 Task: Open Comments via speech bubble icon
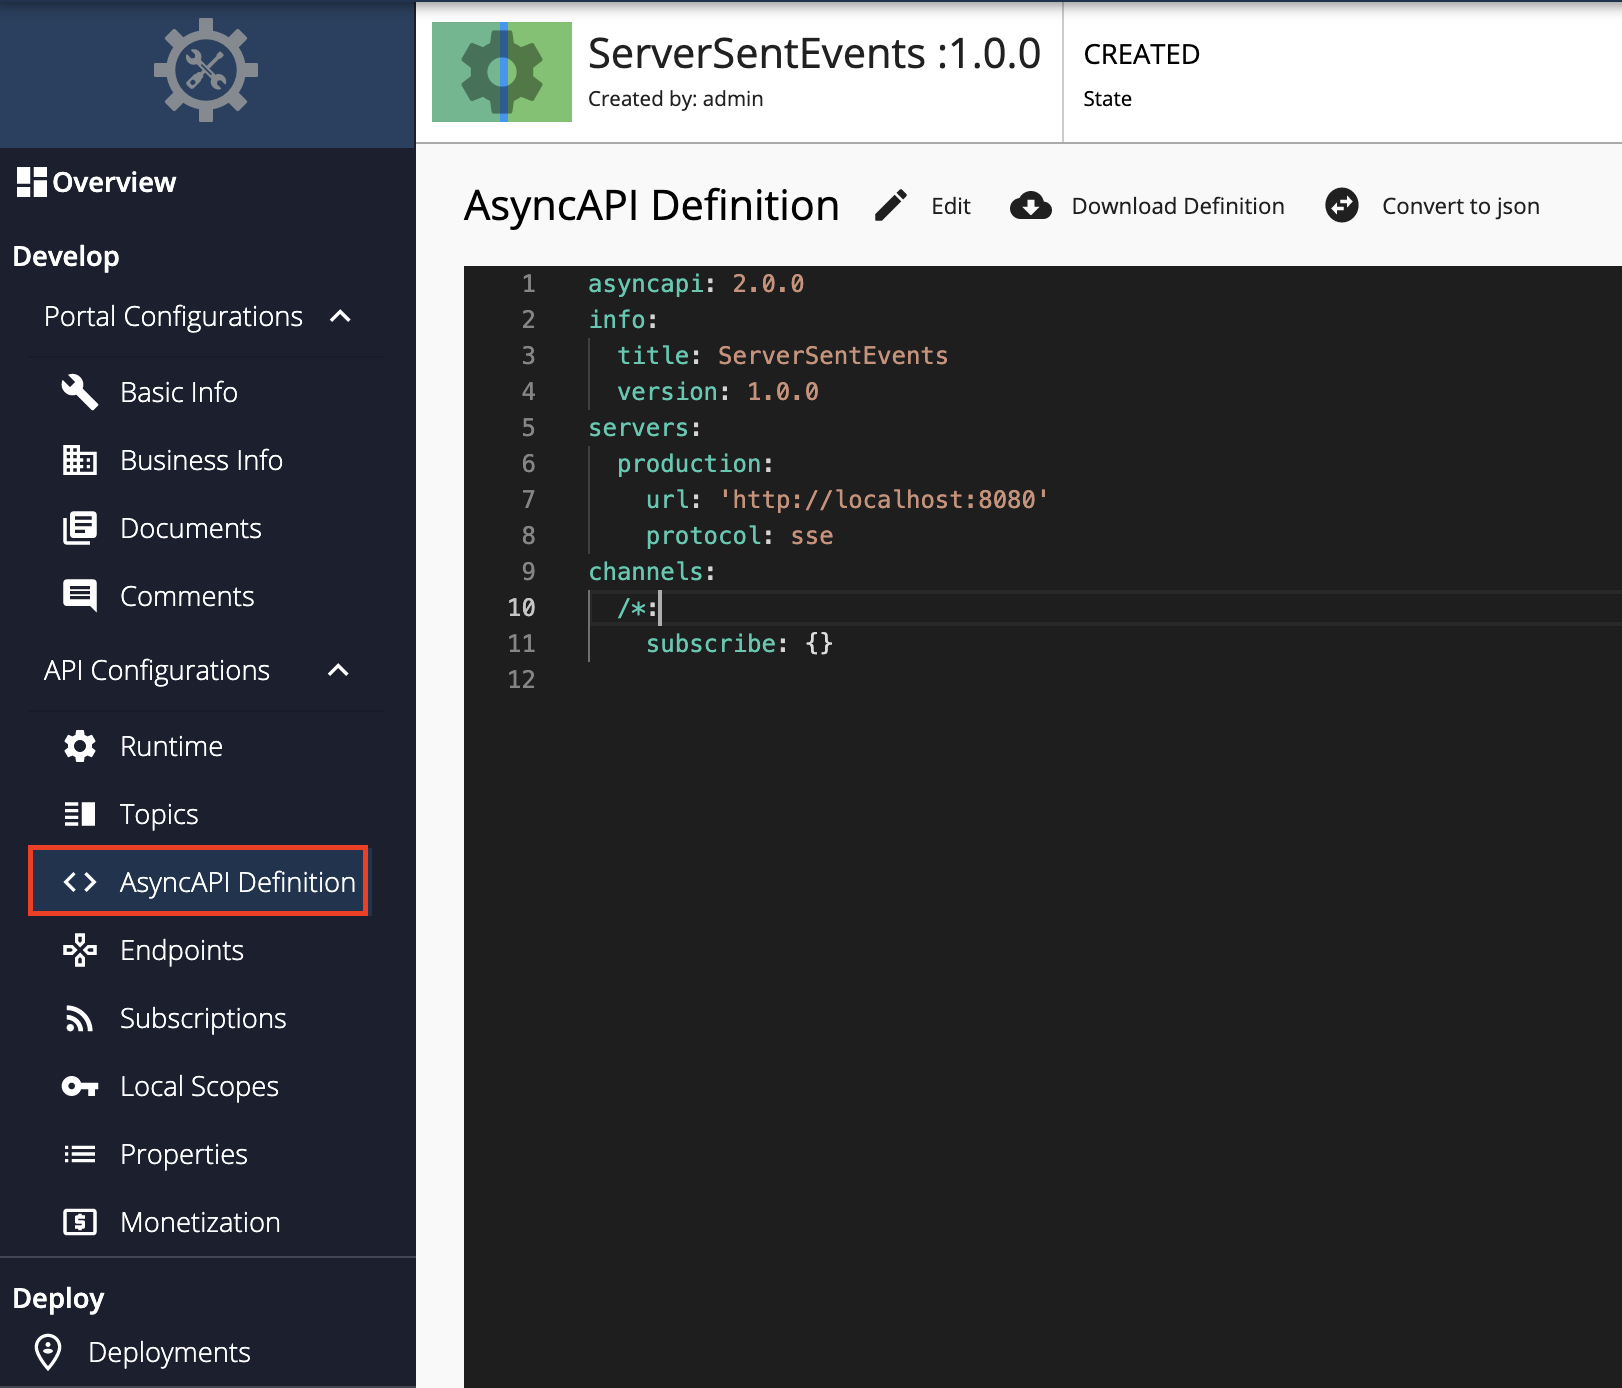coord(79,595)
